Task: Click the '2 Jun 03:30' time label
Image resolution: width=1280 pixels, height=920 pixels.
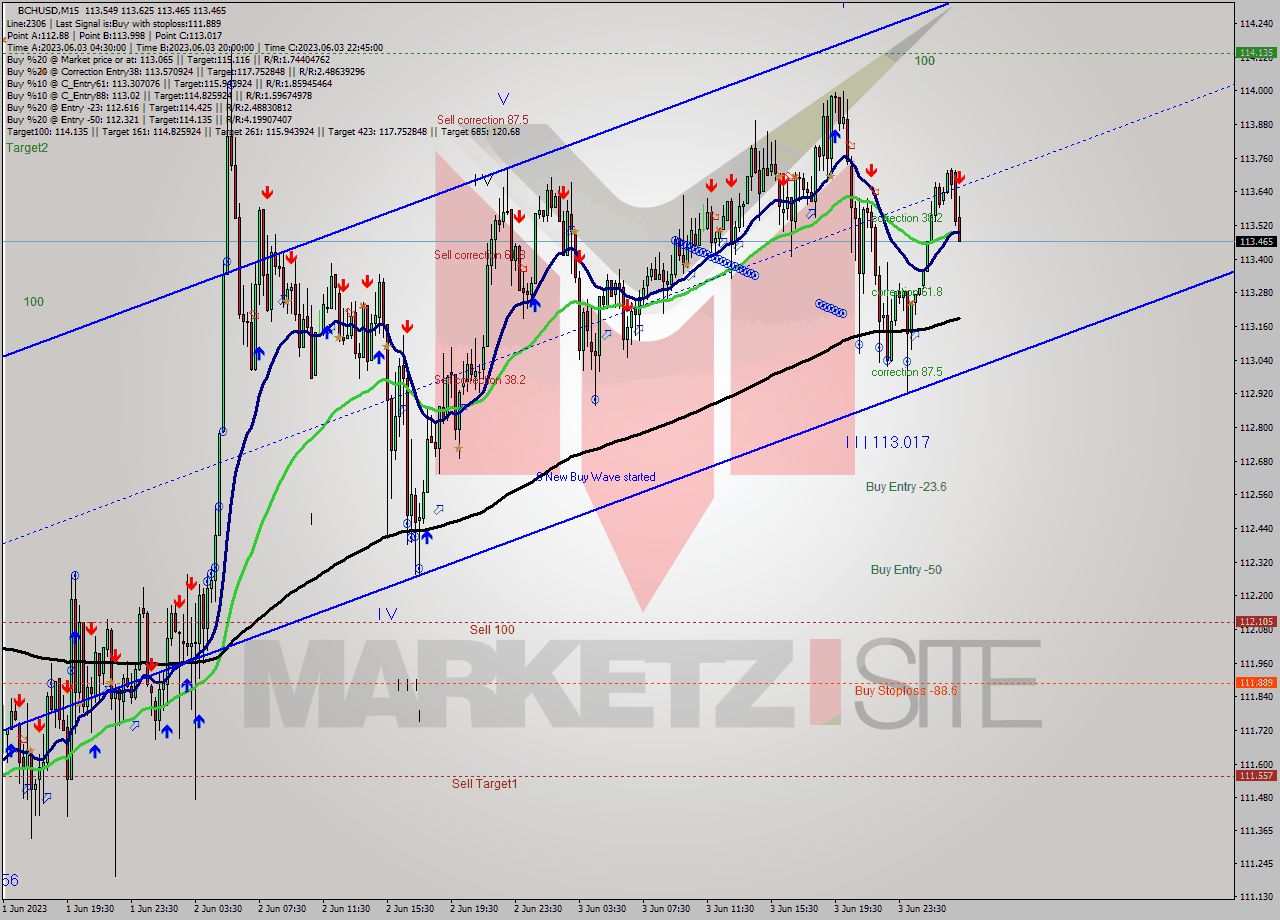Action: pyautogui.click(x=218, y=909)
